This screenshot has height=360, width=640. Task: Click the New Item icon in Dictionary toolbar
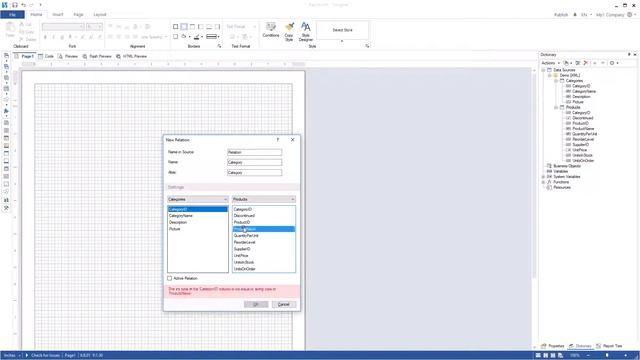pyautogui.click(x=567, y=63)
